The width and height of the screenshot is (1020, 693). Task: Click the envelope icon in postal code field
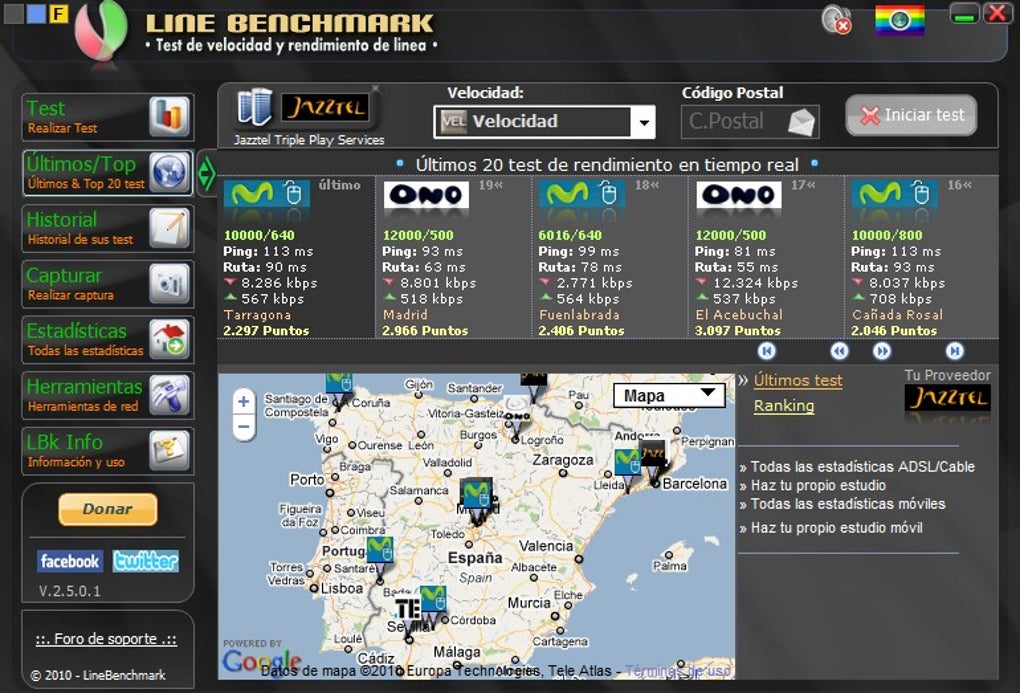pyautogui.click(x=801, y=122)
